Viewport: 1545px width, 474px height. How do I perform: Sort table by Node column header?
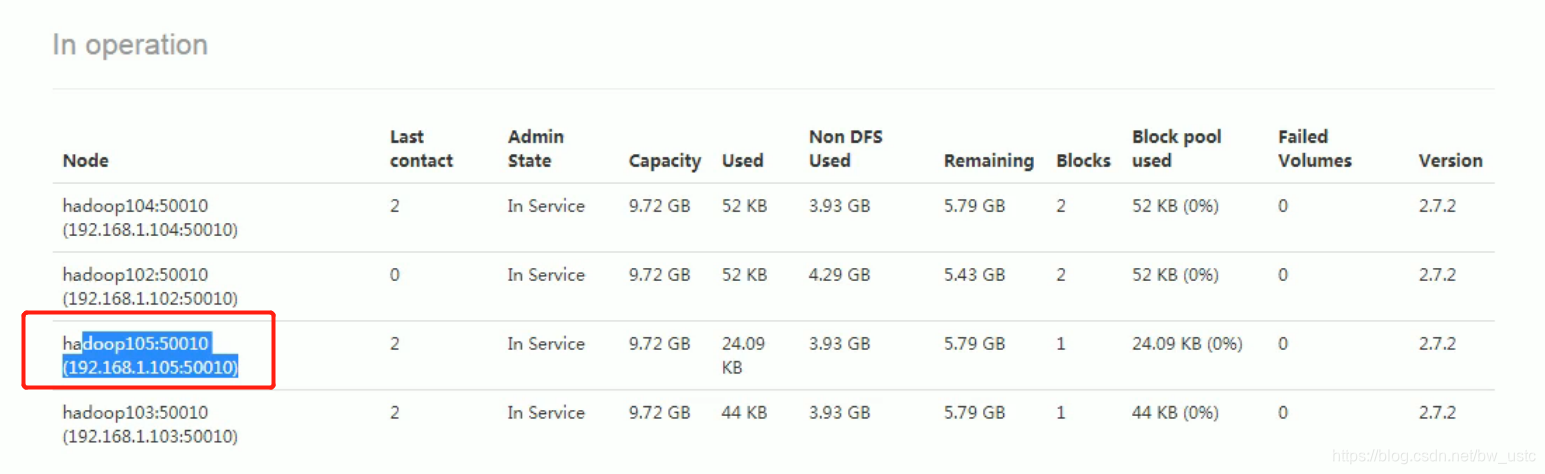pos(85,160)
